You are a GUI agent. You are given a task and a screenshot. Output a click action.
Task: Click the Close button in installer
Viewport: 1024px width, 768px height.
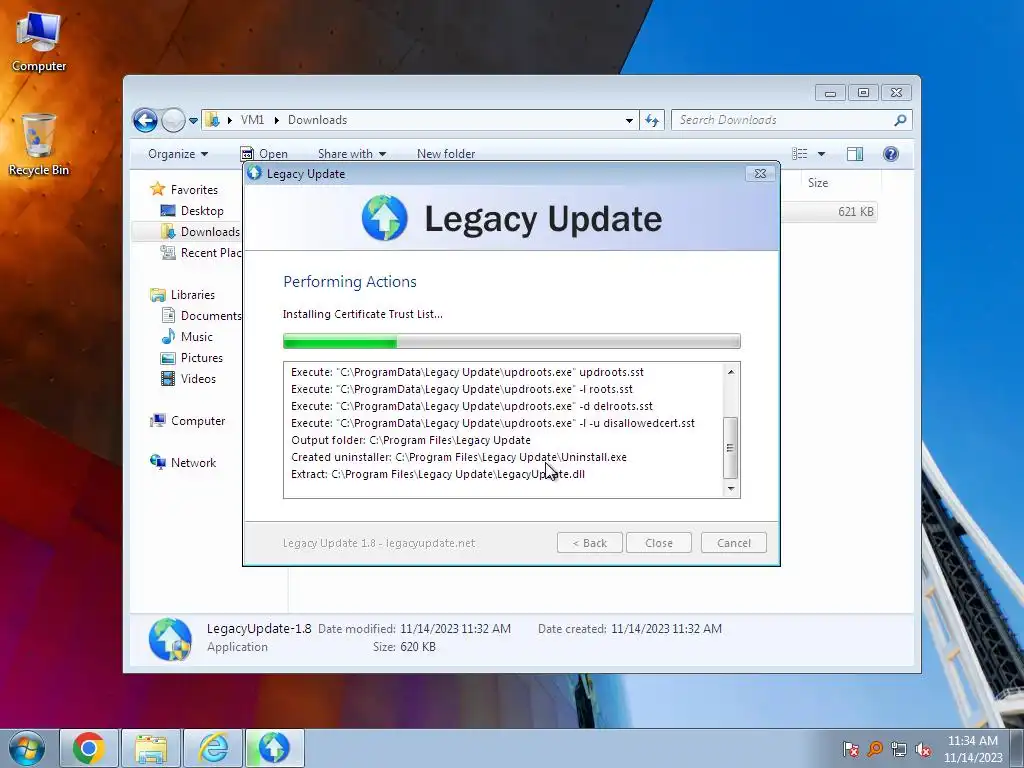coord(658,543)
